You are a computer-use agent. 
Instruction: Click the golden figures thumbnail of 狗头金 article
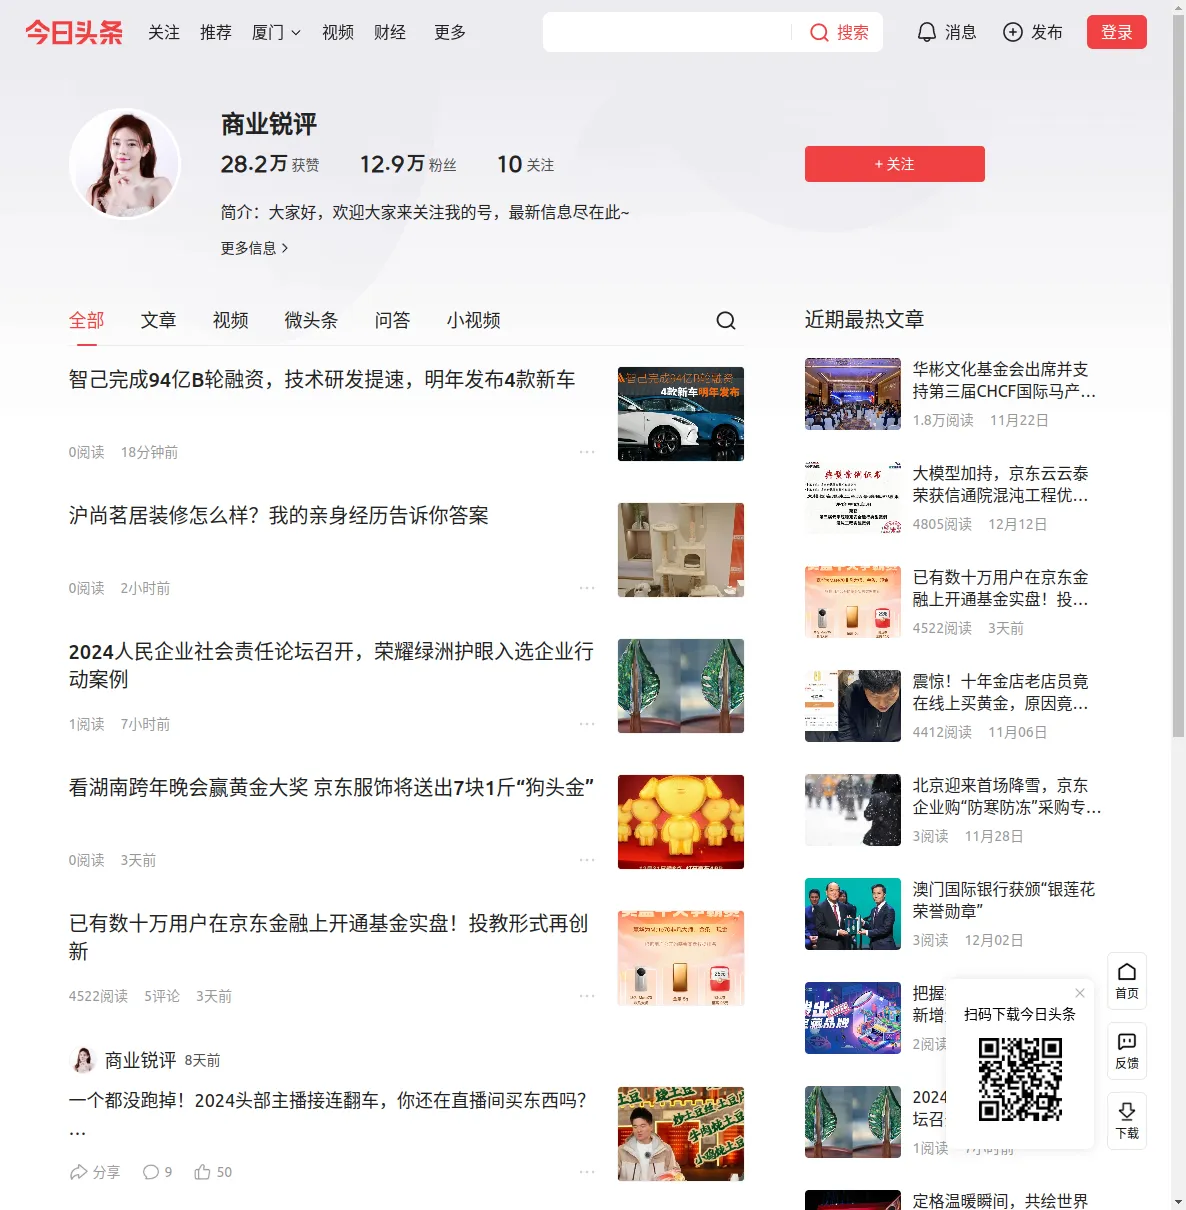pyautogui.click(x=681, y=822)
